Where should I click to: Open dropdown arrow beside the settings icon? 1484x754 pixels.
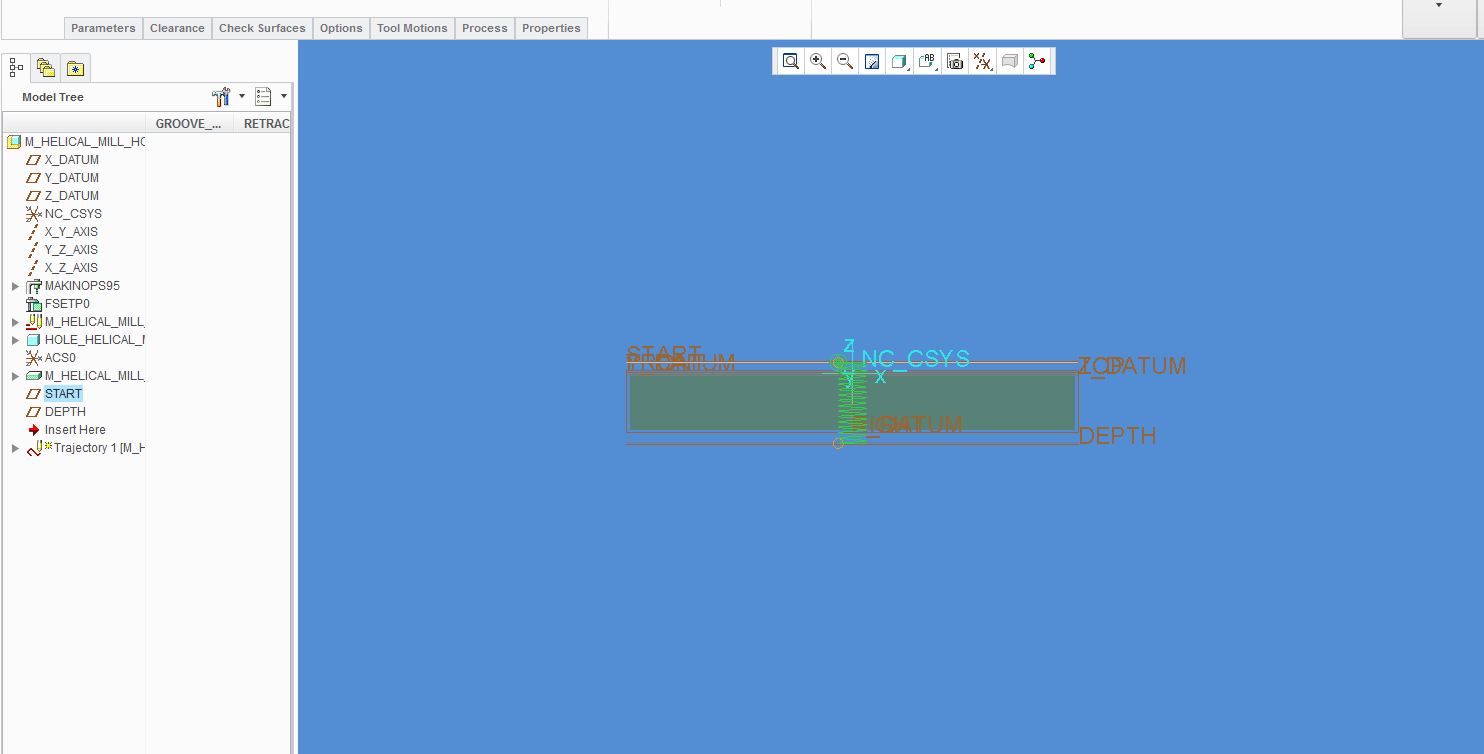[x=242, y=97]
